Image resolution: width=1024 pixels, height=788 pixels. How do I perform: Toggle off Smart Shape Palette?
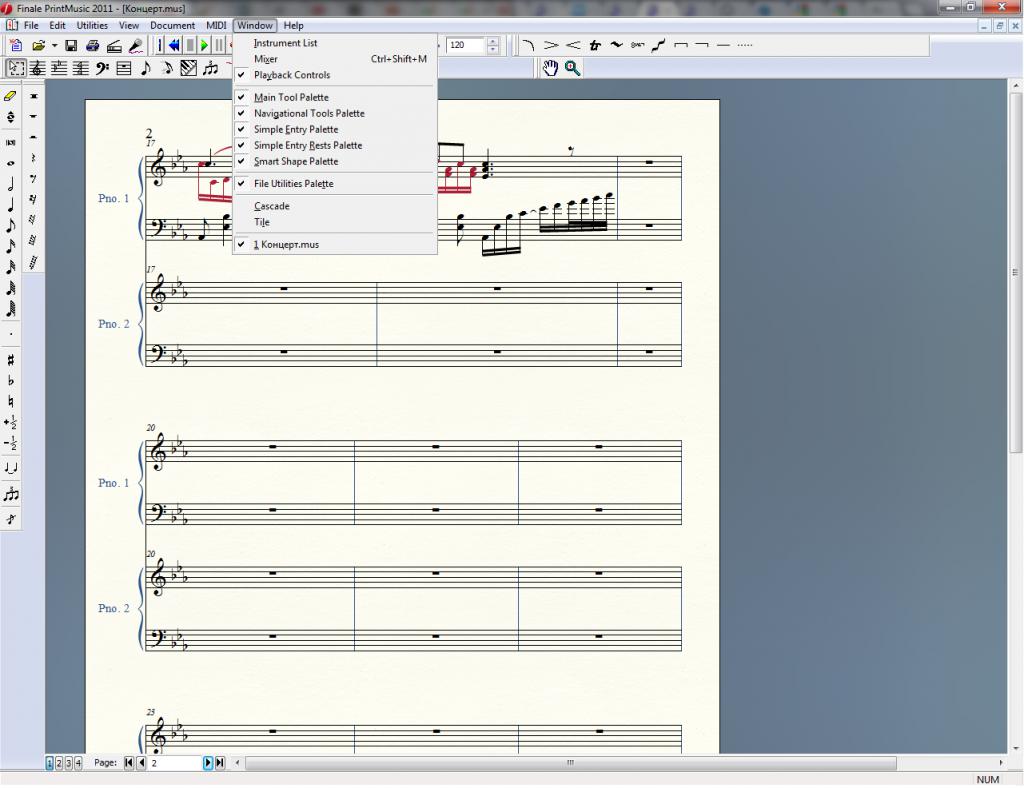pos(296,162)
